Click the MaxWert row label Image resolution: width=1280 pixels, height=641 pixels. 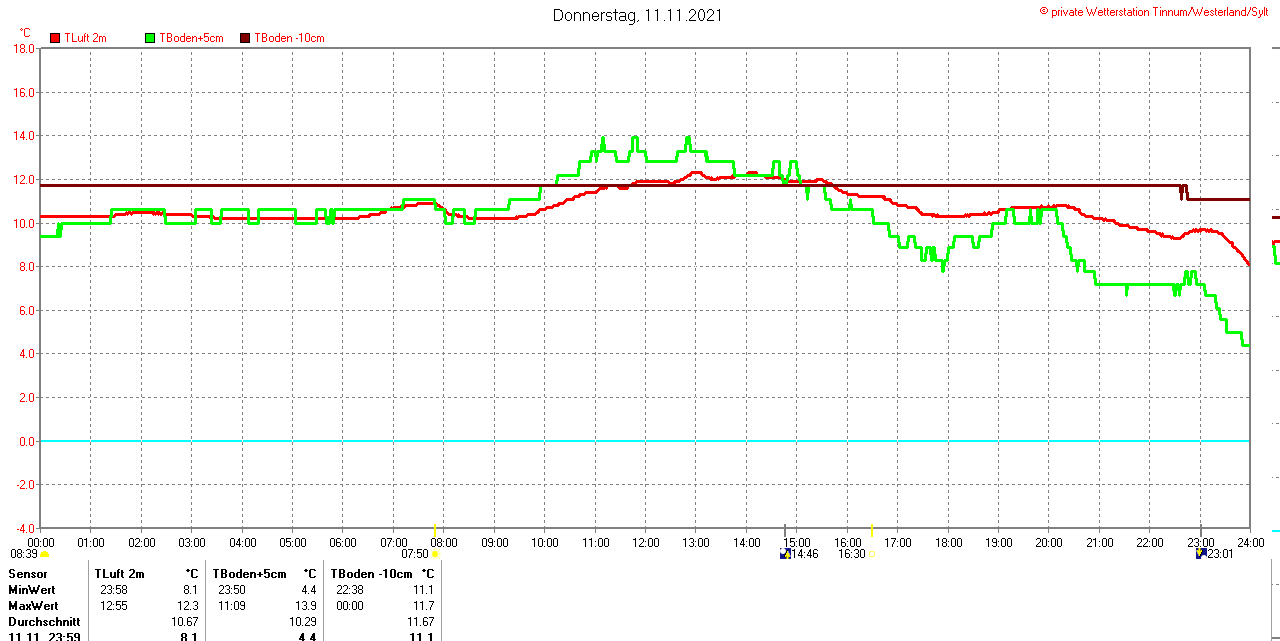click(34, 606)
